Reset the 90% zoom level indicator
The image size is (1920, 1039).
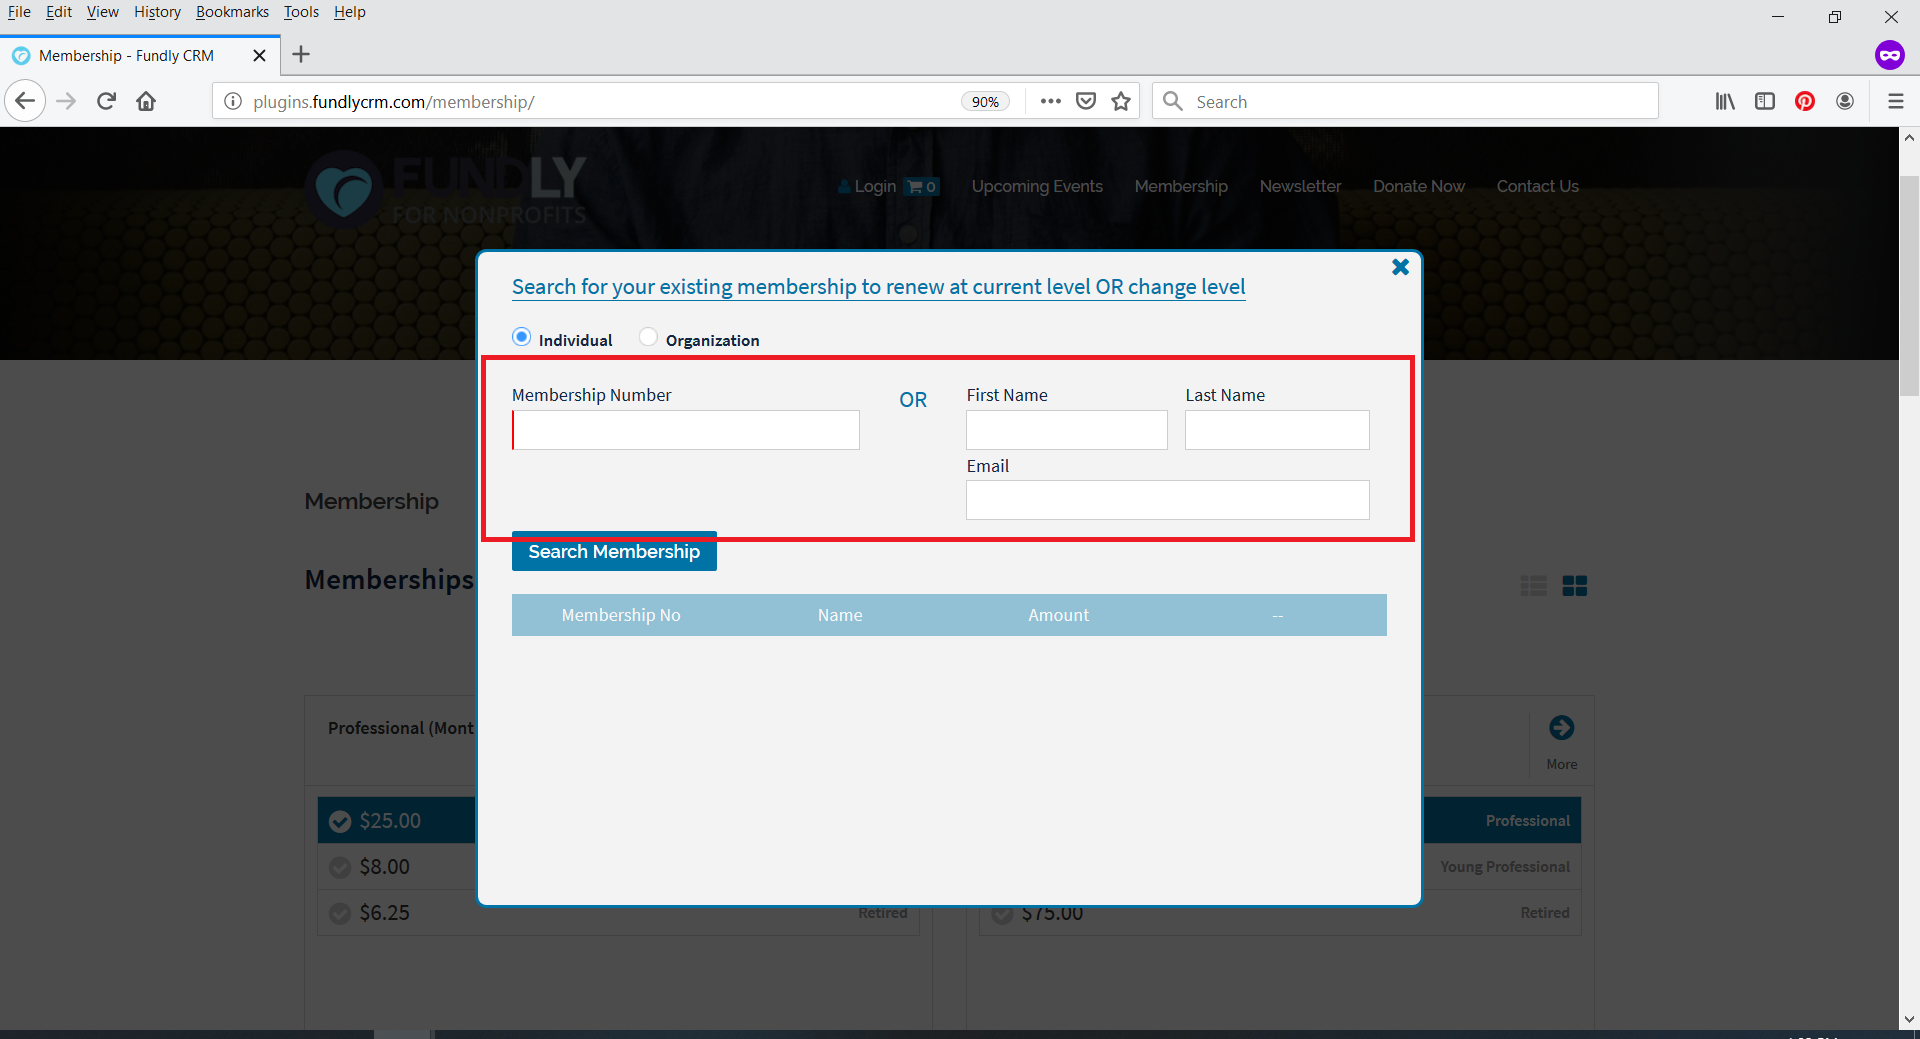click(985, 102)
